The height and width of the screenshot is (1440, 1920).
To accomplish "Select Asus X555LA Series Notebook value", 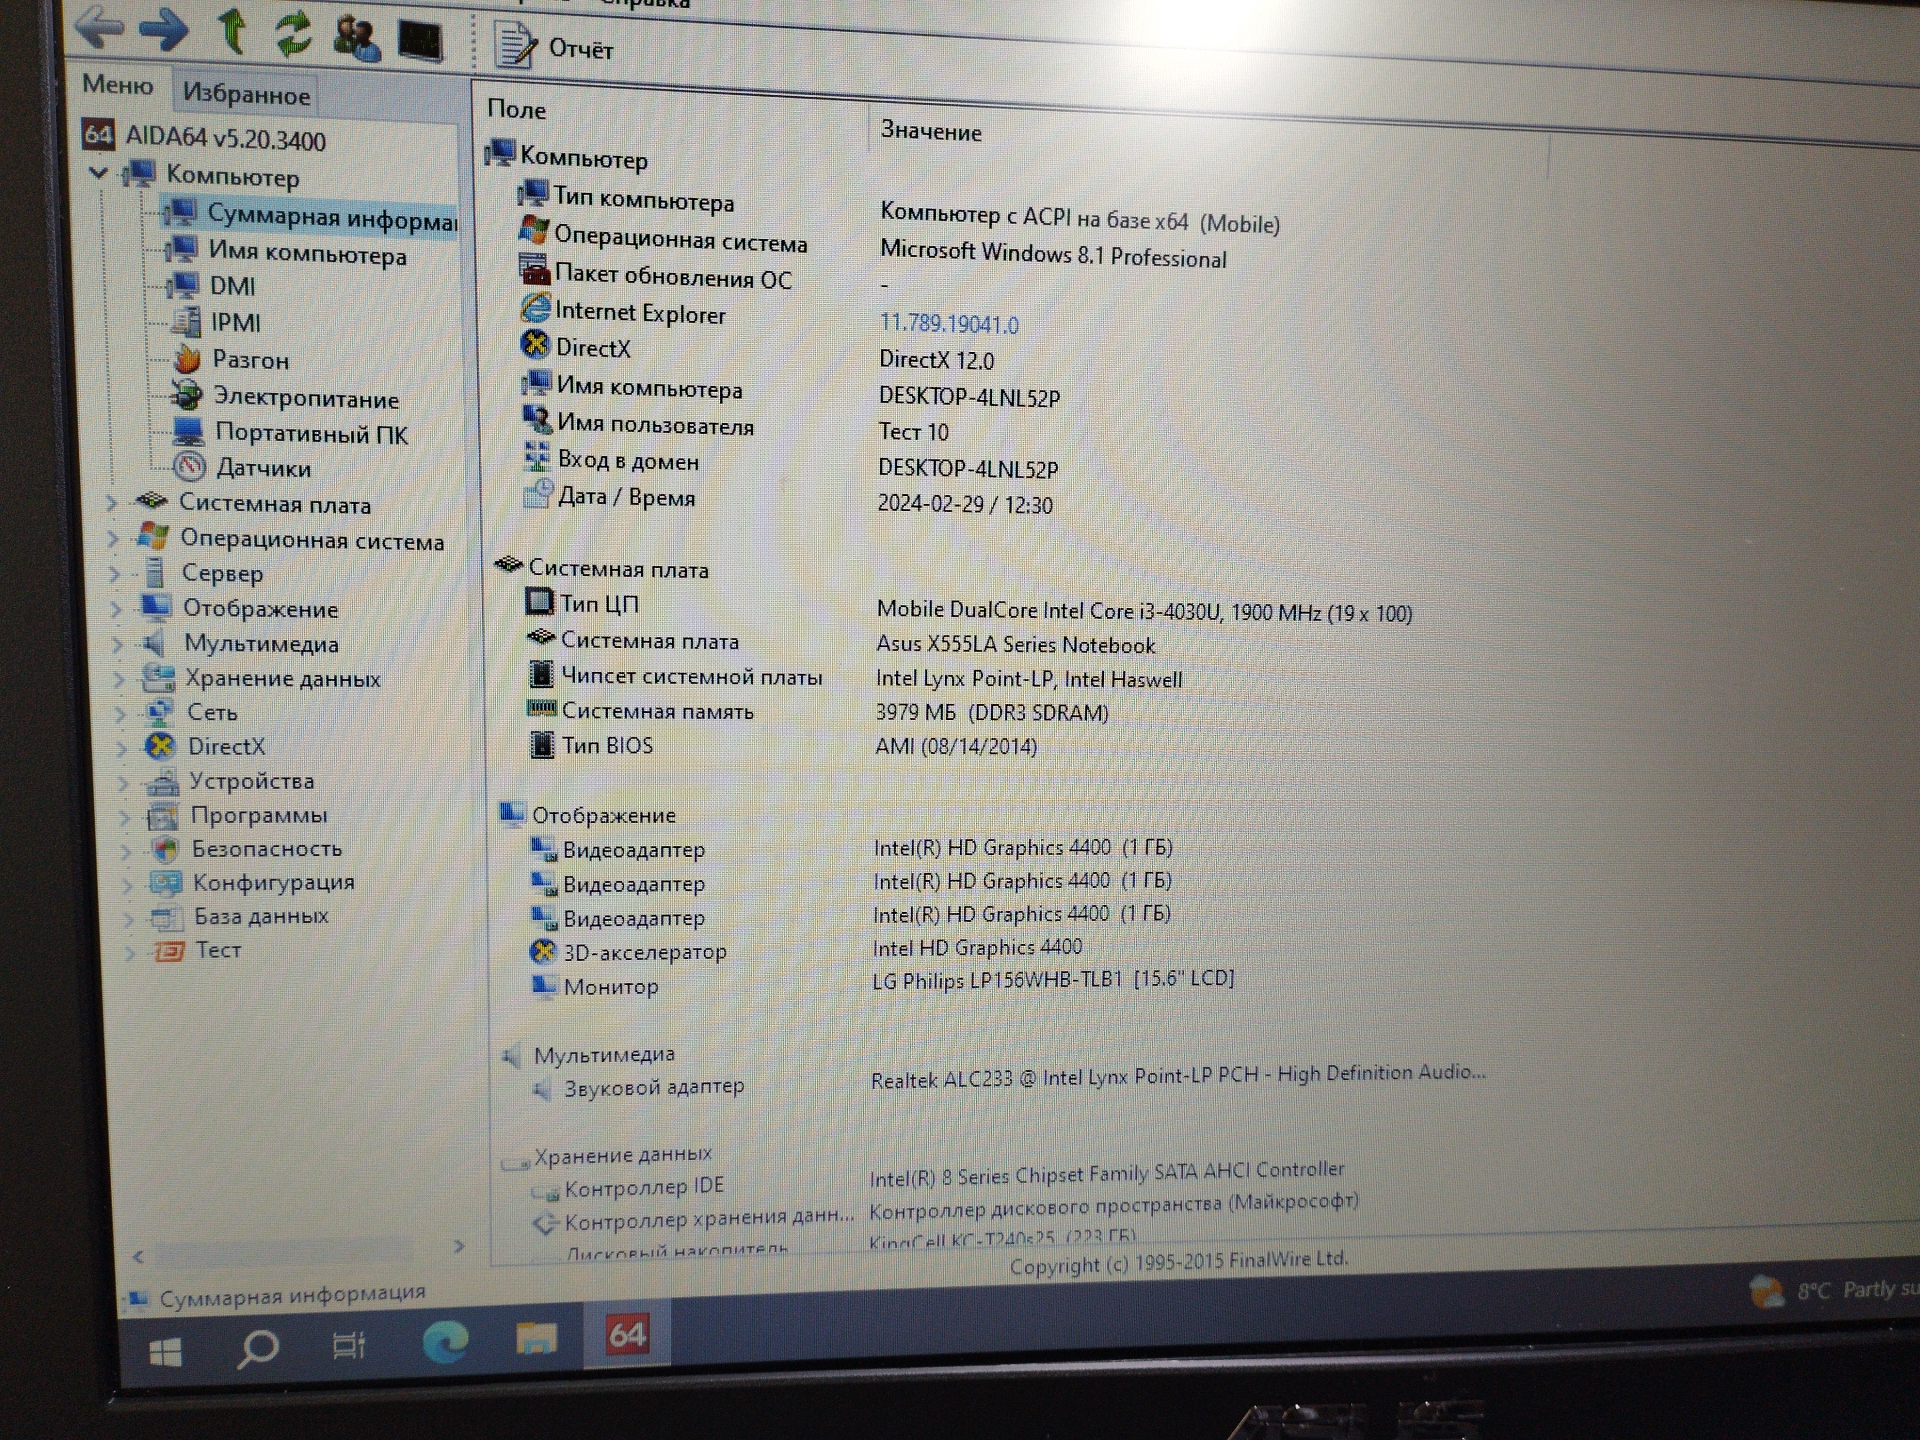I will coord(1015,645).
